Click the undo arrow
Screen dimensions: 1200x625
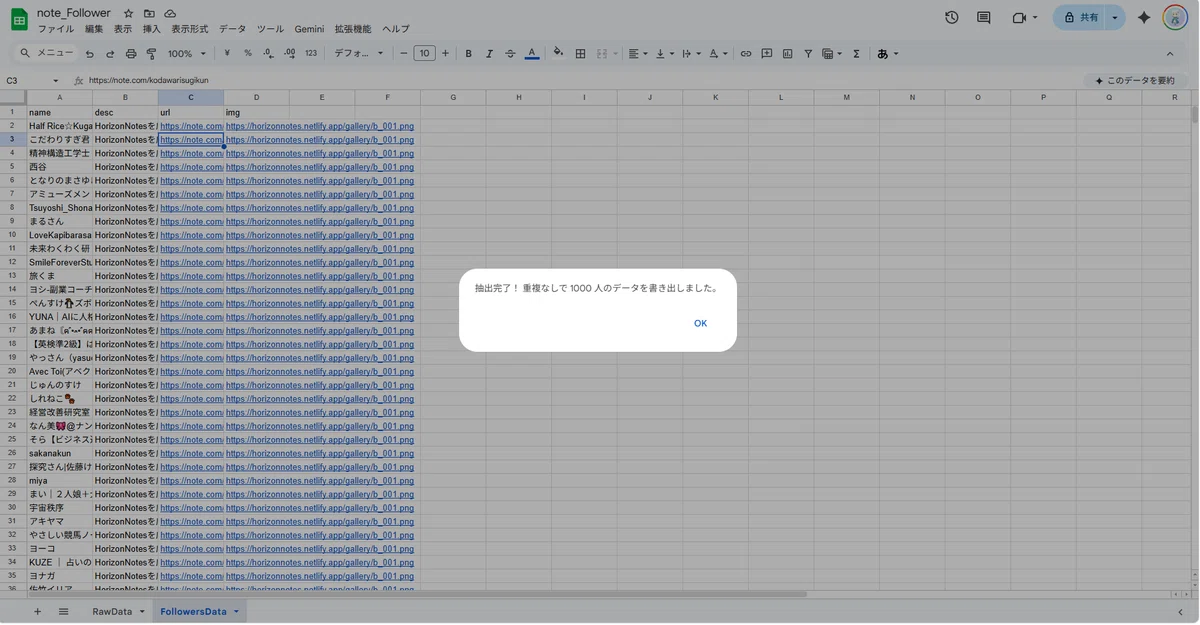[90, 54]
